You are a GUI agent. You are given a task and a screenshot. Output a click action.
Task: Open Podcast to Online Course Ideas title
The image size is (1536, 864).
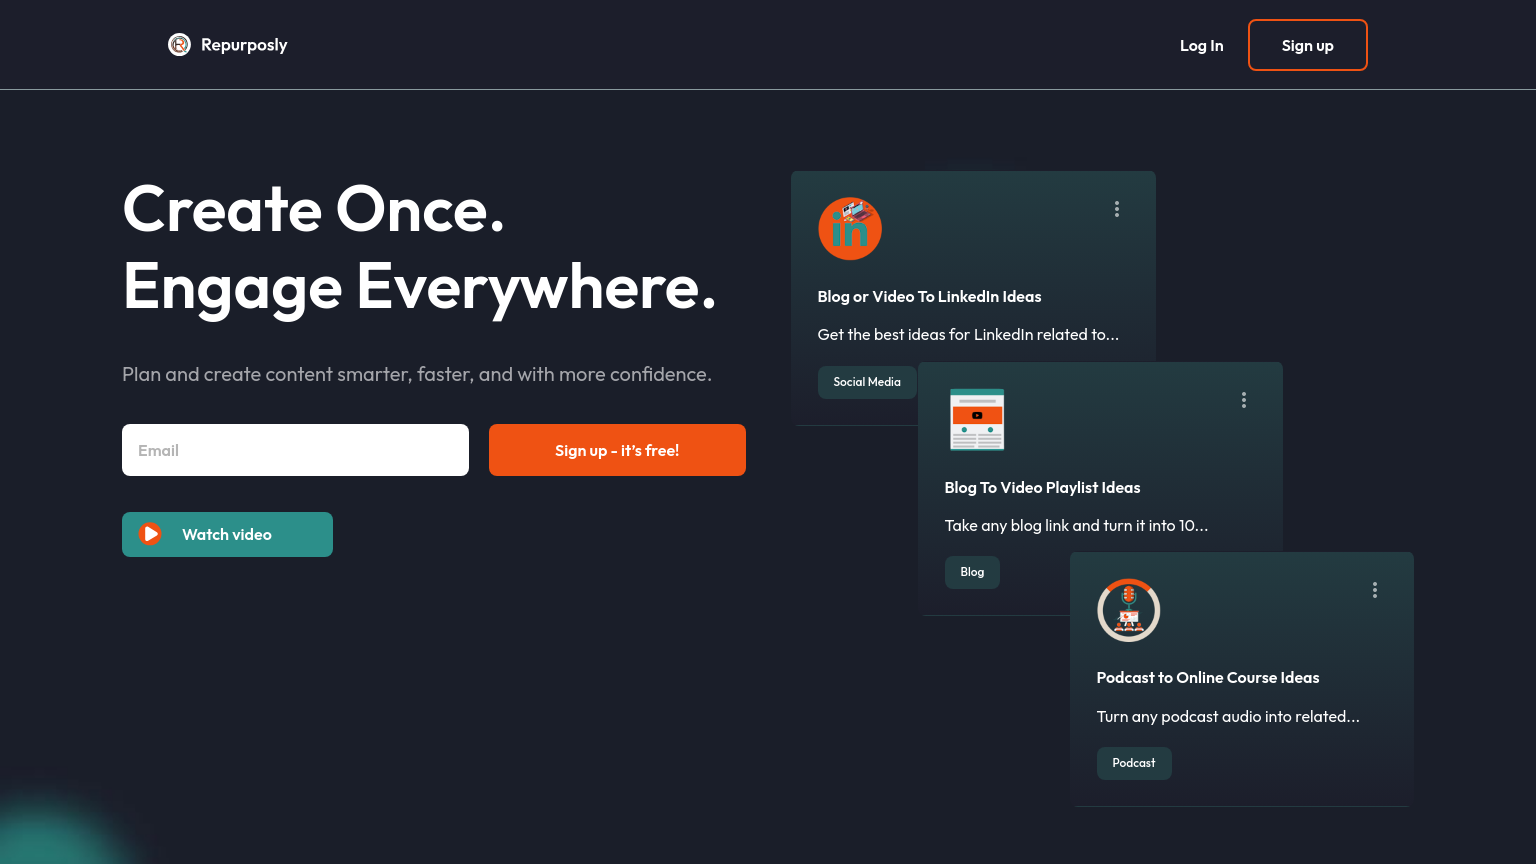(x=1207, y=678)
